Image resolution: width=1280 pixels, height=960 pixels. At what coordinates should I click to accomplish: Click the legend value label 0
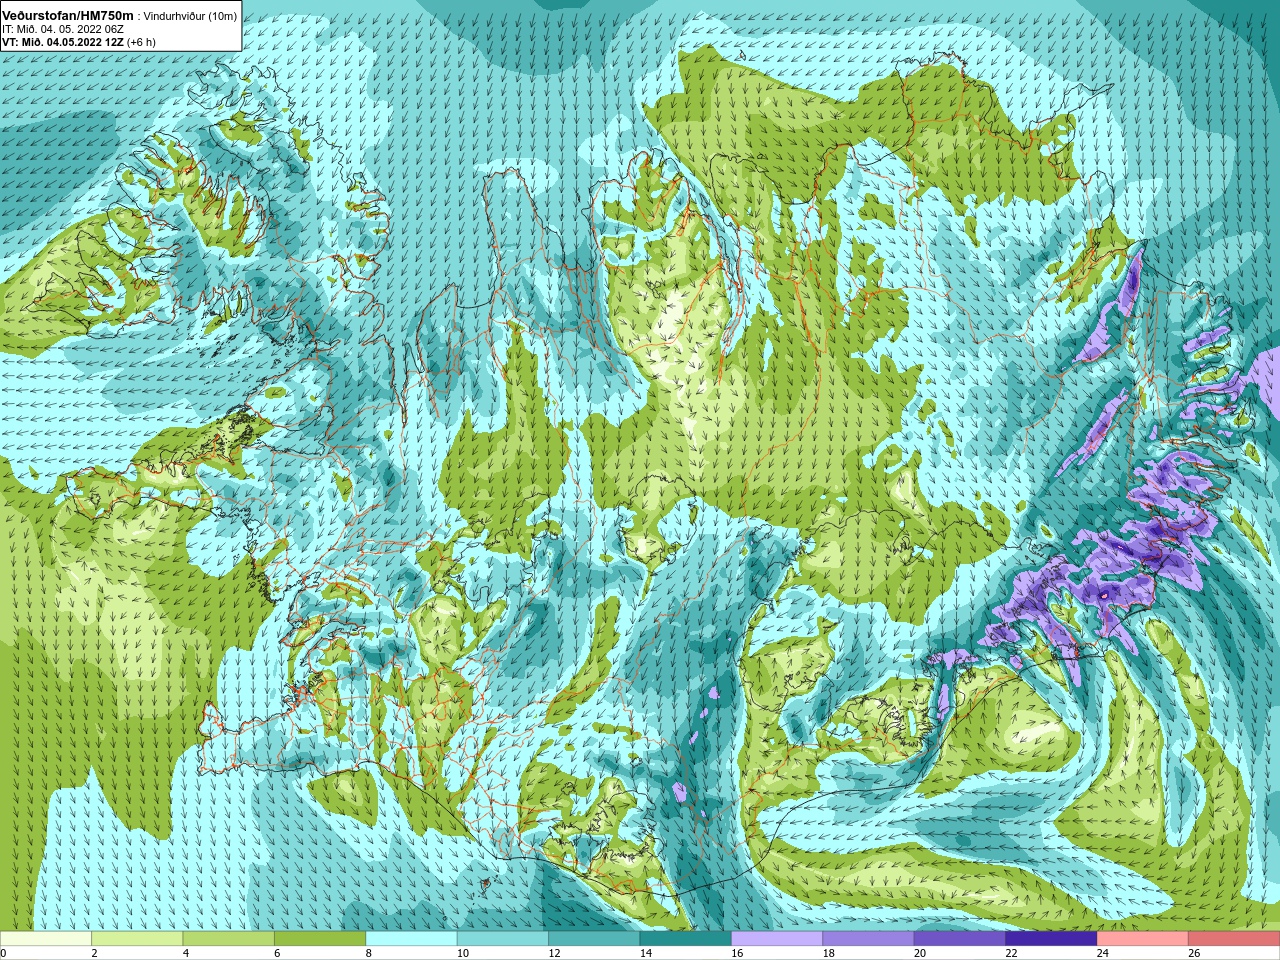(4, 953)
